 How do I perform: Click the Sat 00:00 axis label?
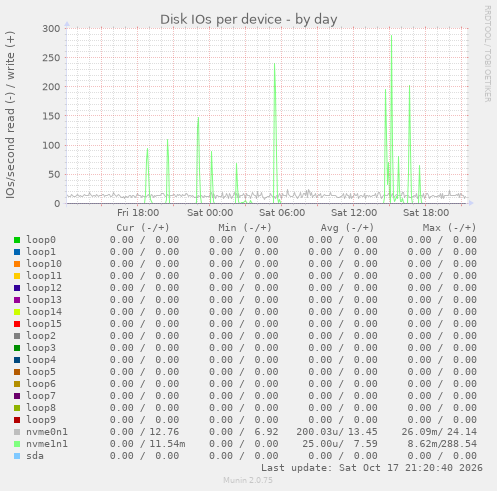click(210, 213)
